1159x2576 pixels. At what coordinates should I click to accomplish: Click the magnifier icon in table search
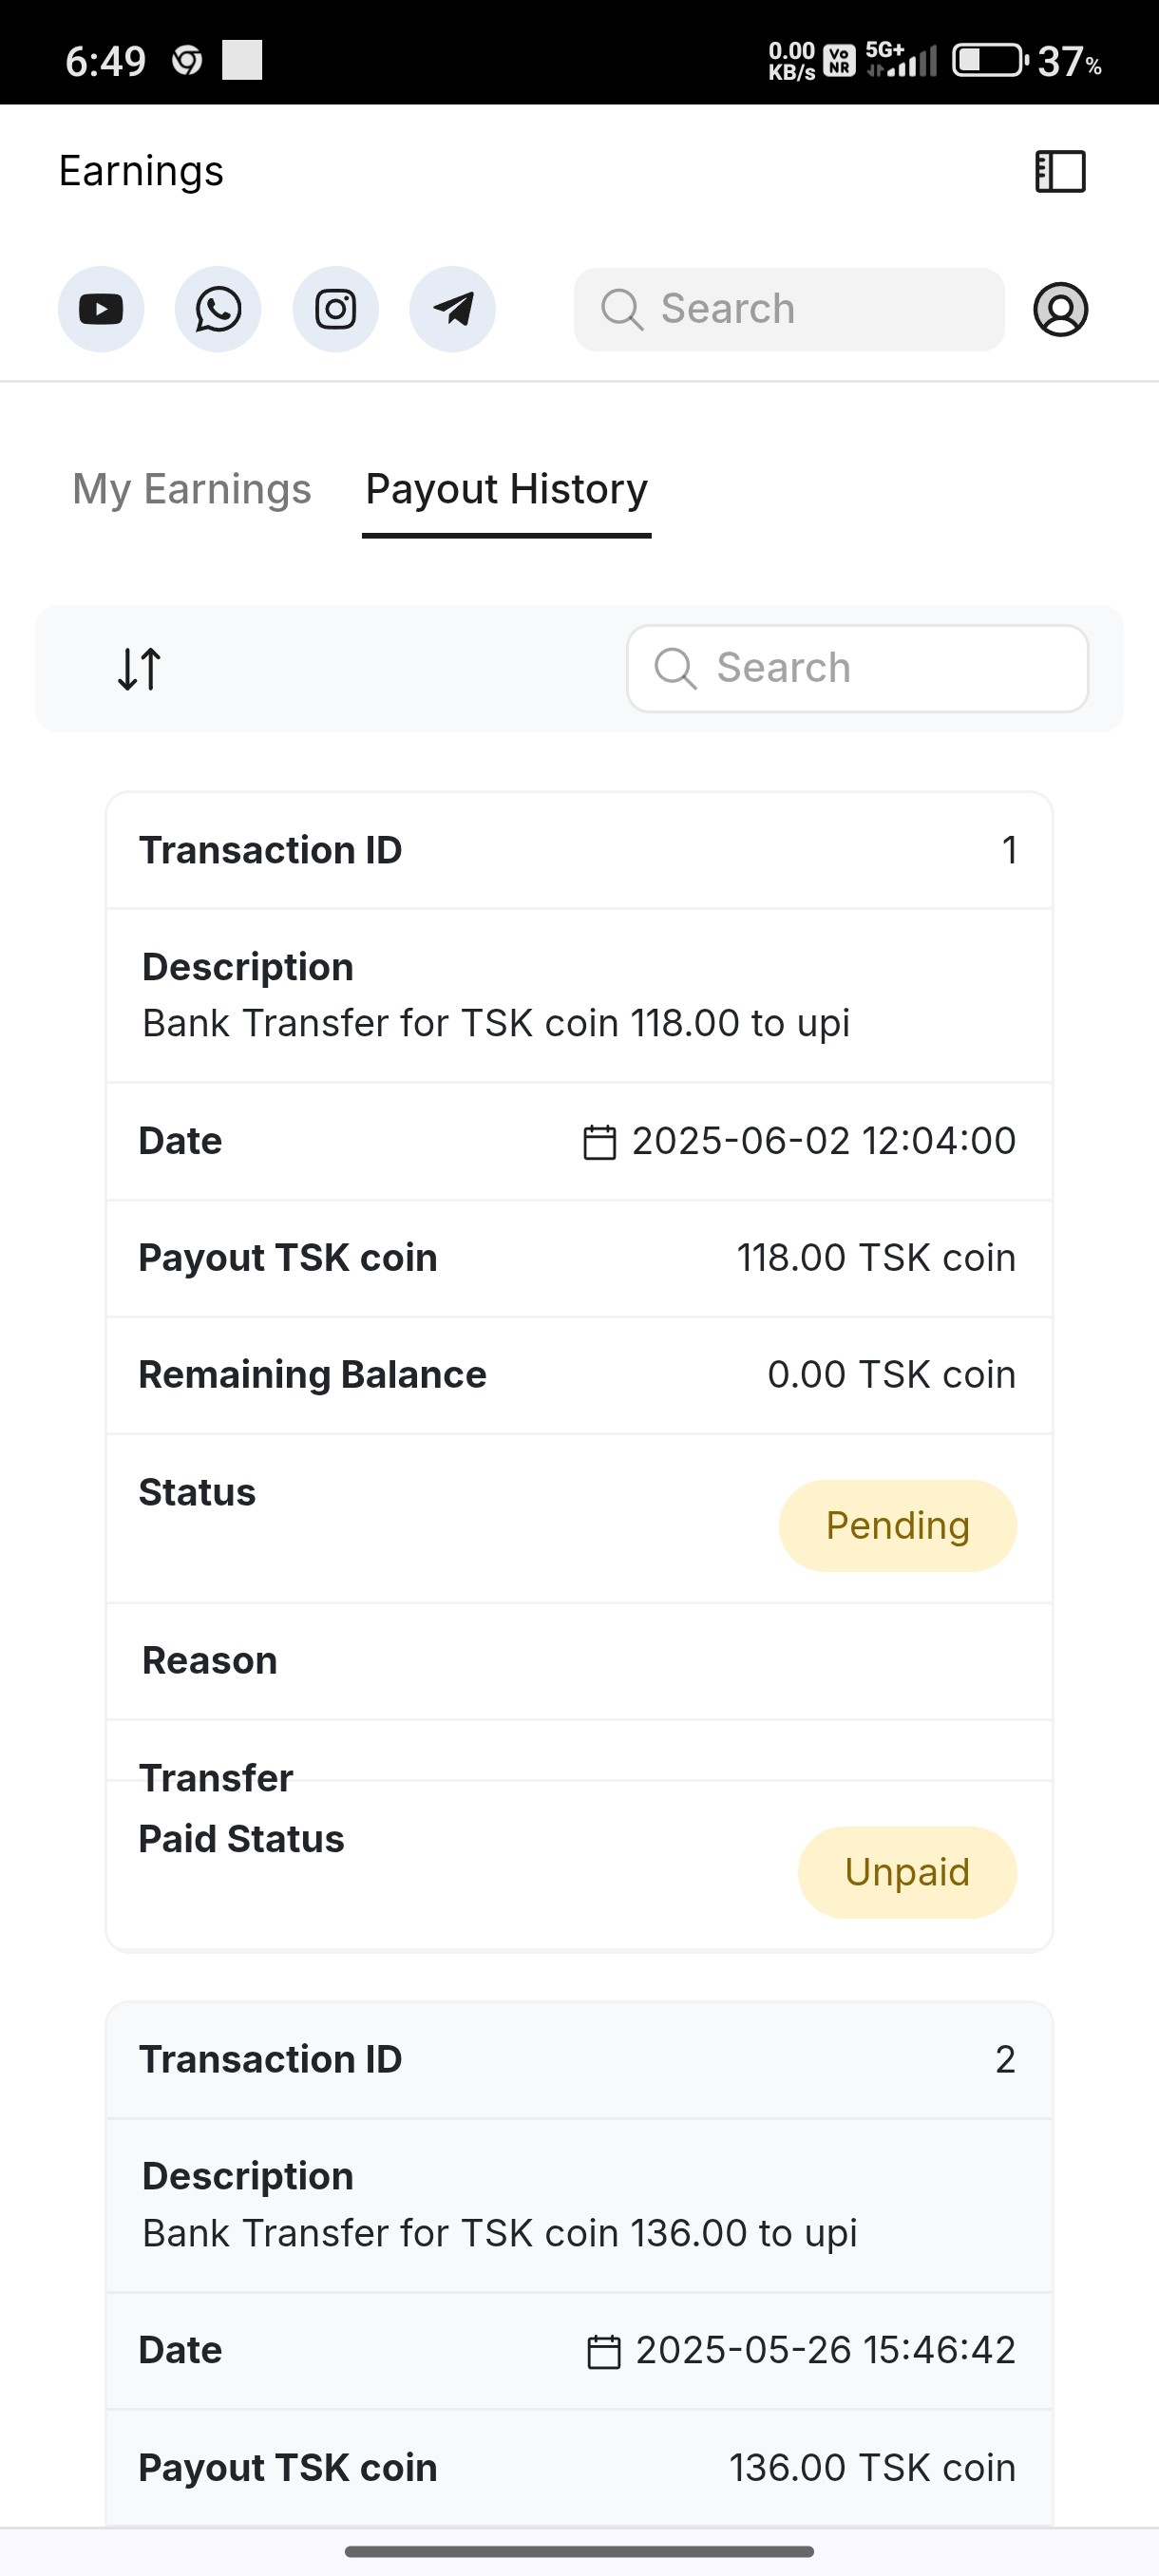pos(675,669)
